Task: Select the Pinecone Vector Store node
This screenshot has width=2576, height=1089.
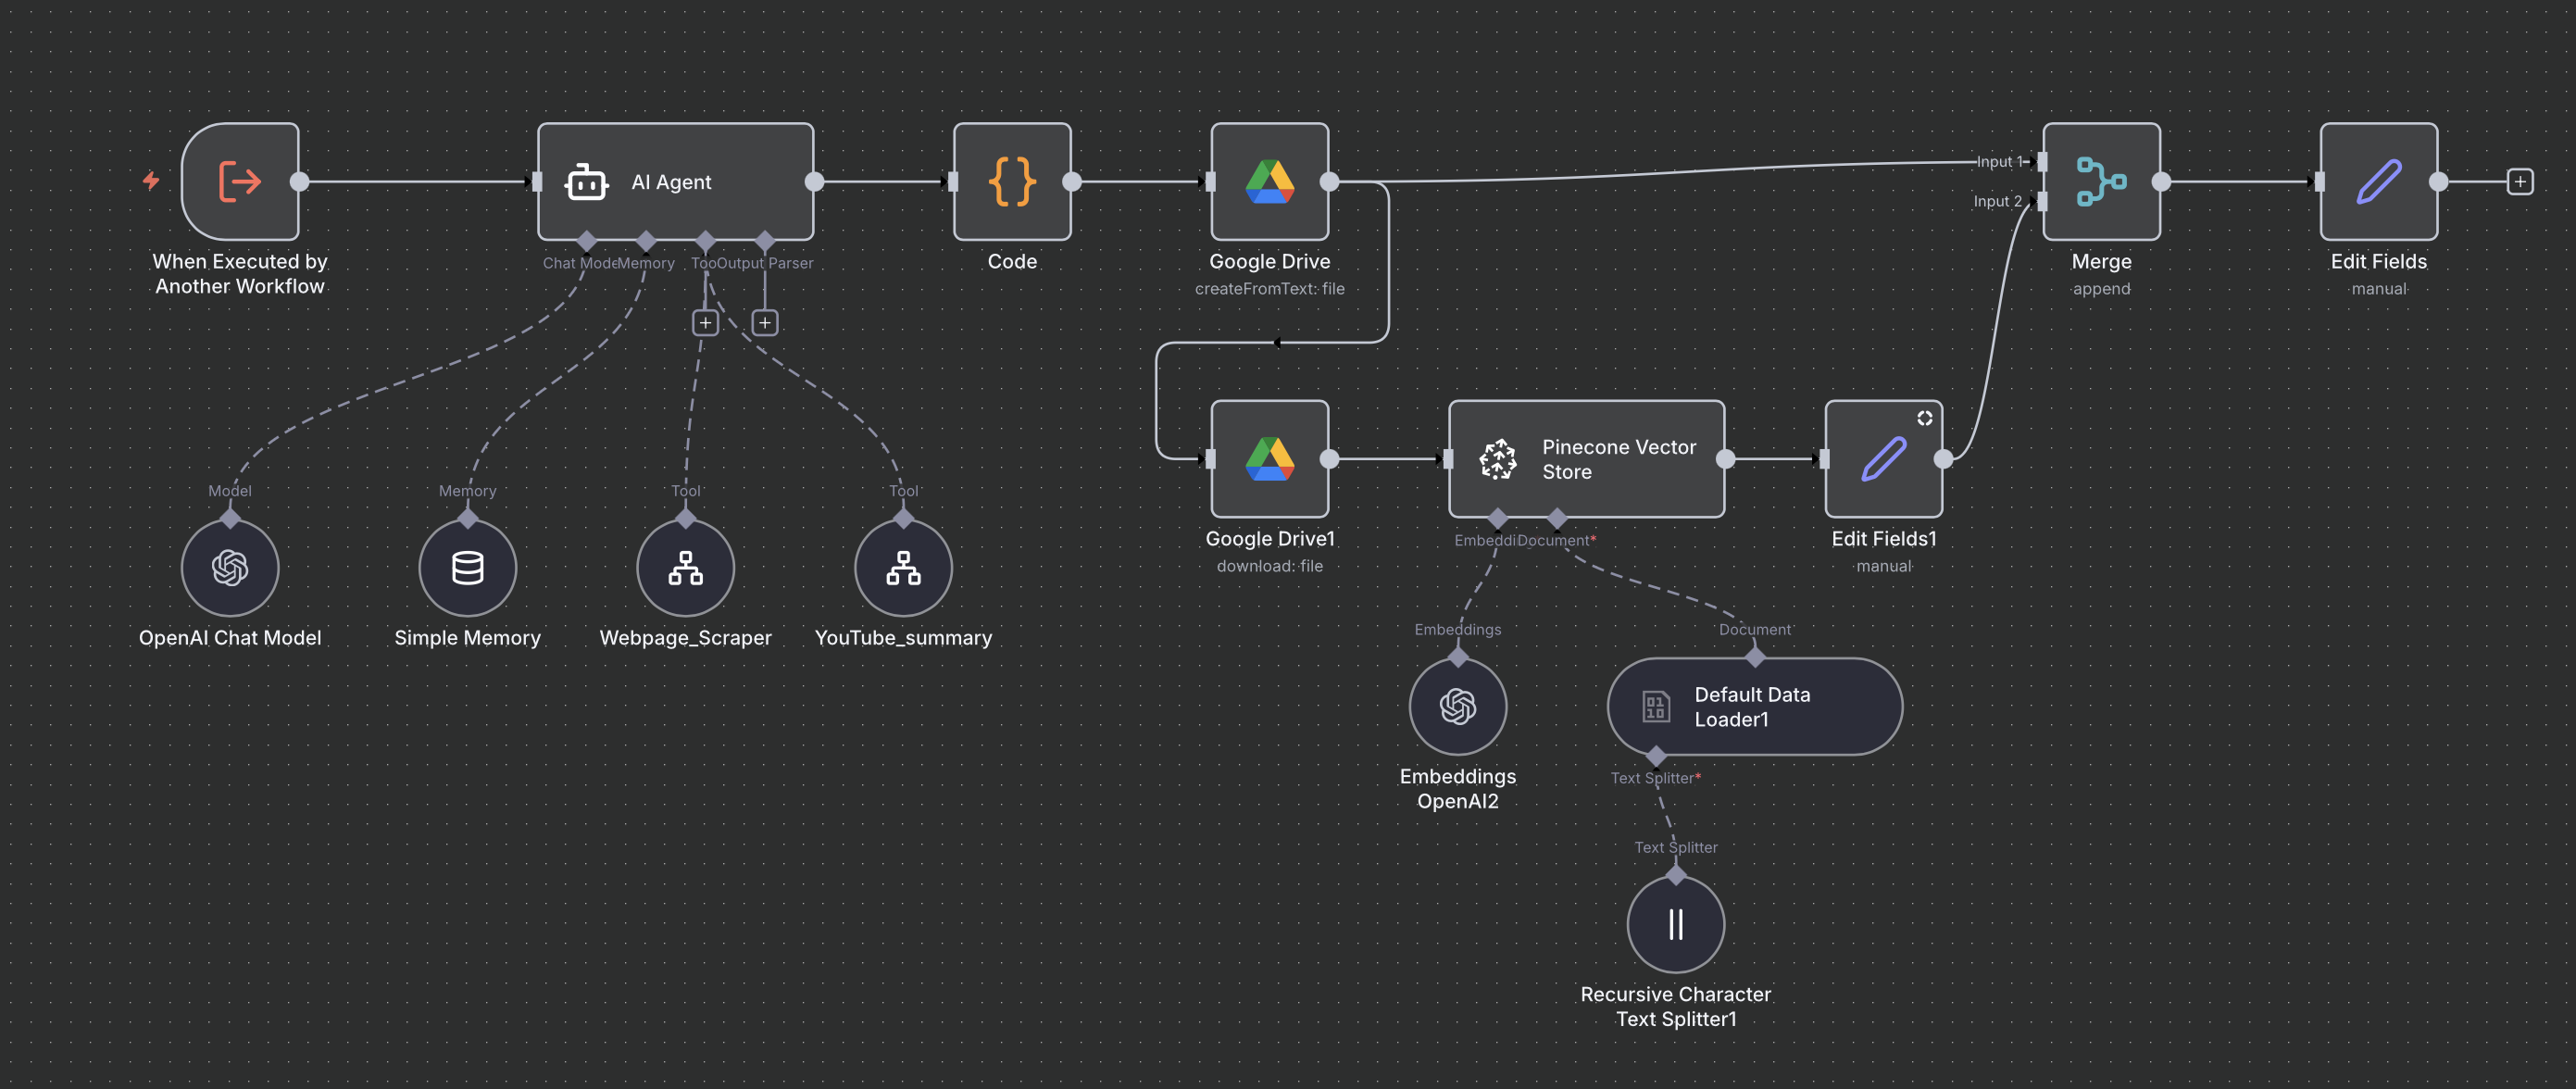Action: pos(1585,459)
